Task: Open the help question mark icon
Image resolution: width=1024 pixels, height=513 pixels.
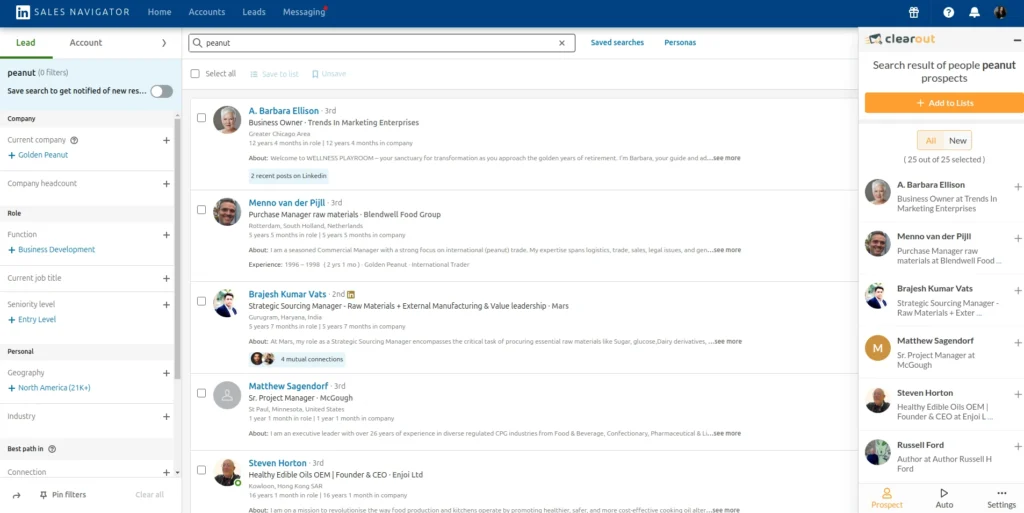Action: 948,12
